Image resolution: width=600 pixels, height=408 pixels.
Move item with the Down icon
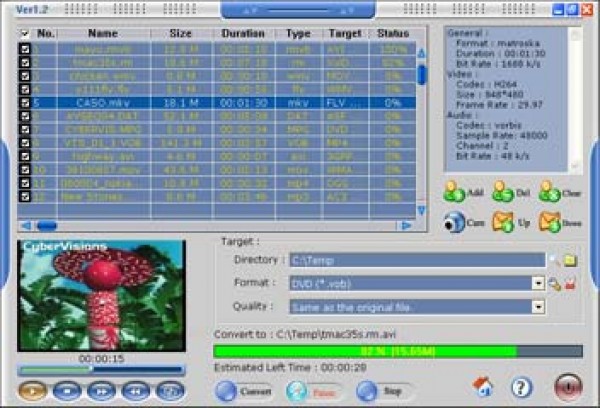pos(550,222)
